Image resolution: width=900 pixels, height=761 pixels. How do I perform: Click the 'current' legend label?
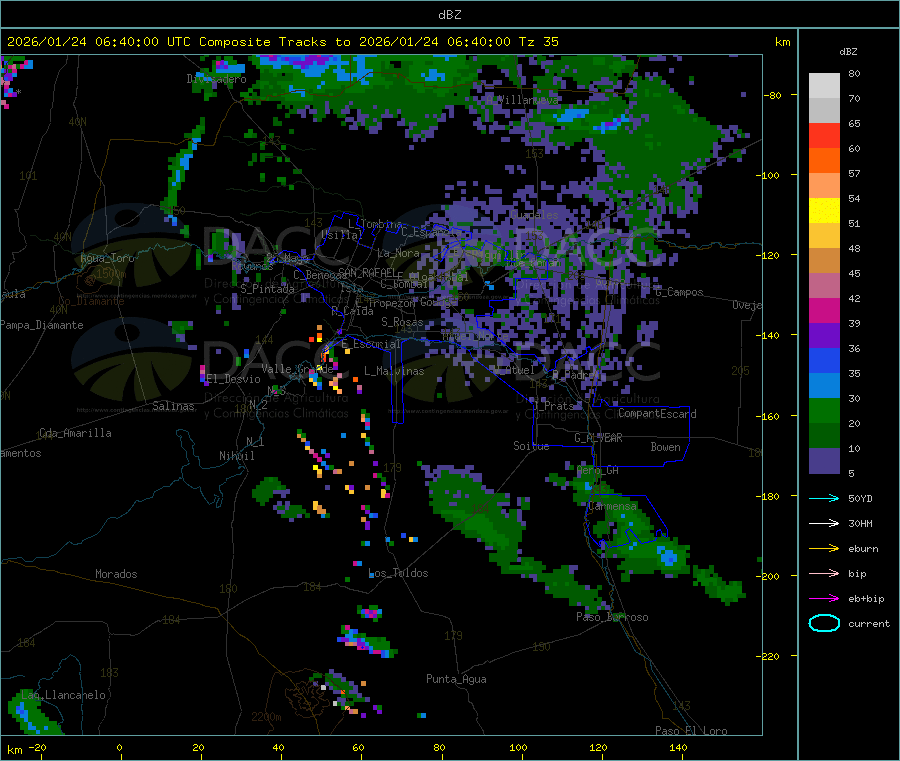pos(869,623)
